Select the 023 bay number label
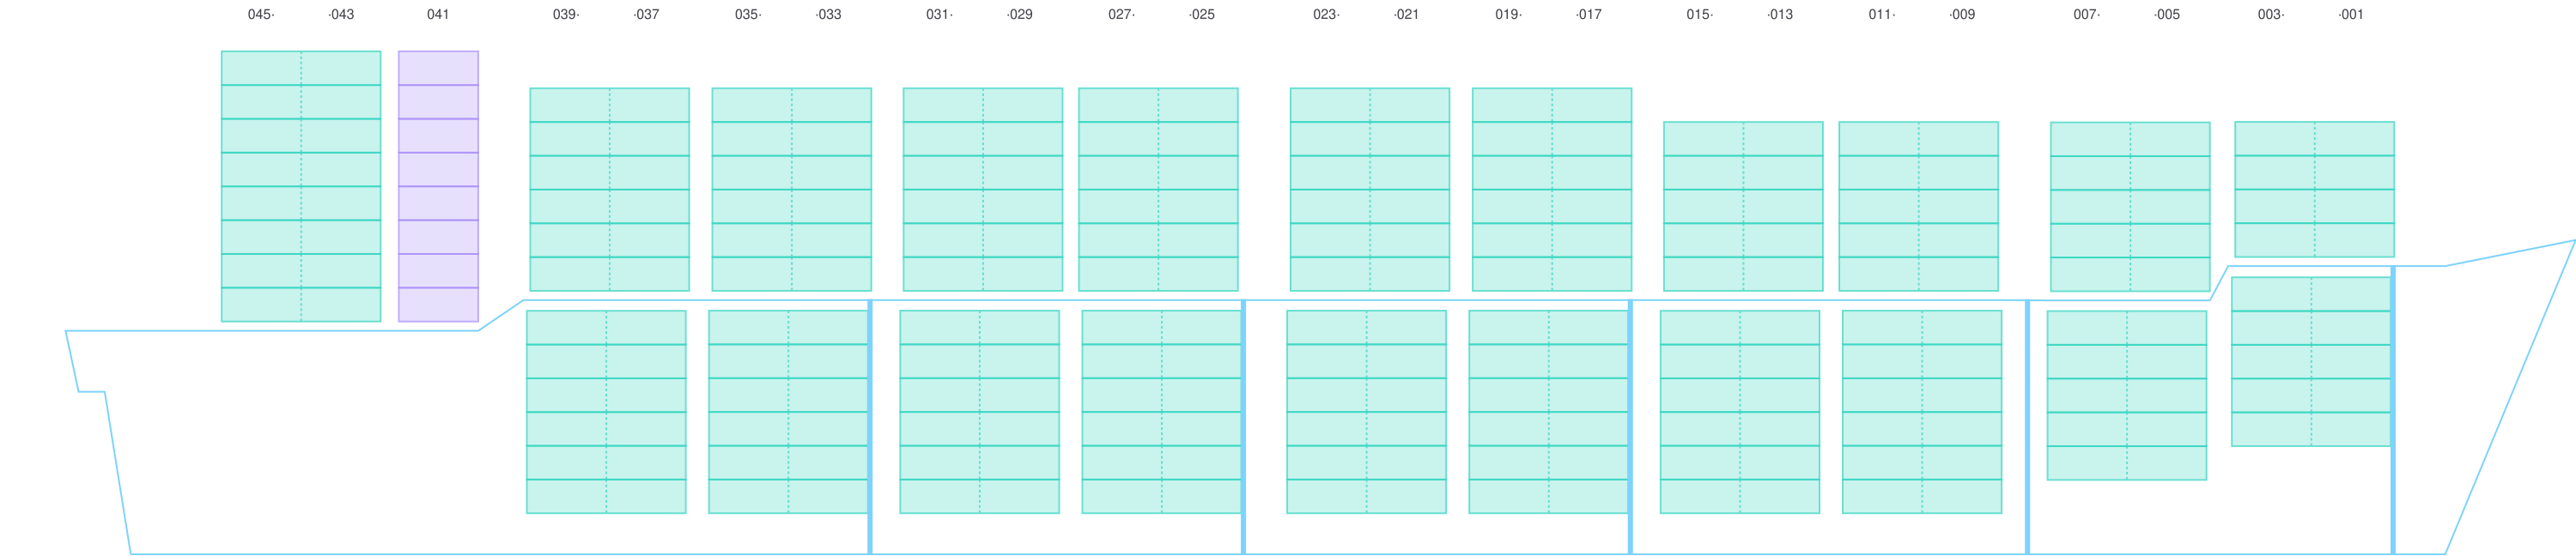This screenshot has width=2576, height=556. point(1325,15)
